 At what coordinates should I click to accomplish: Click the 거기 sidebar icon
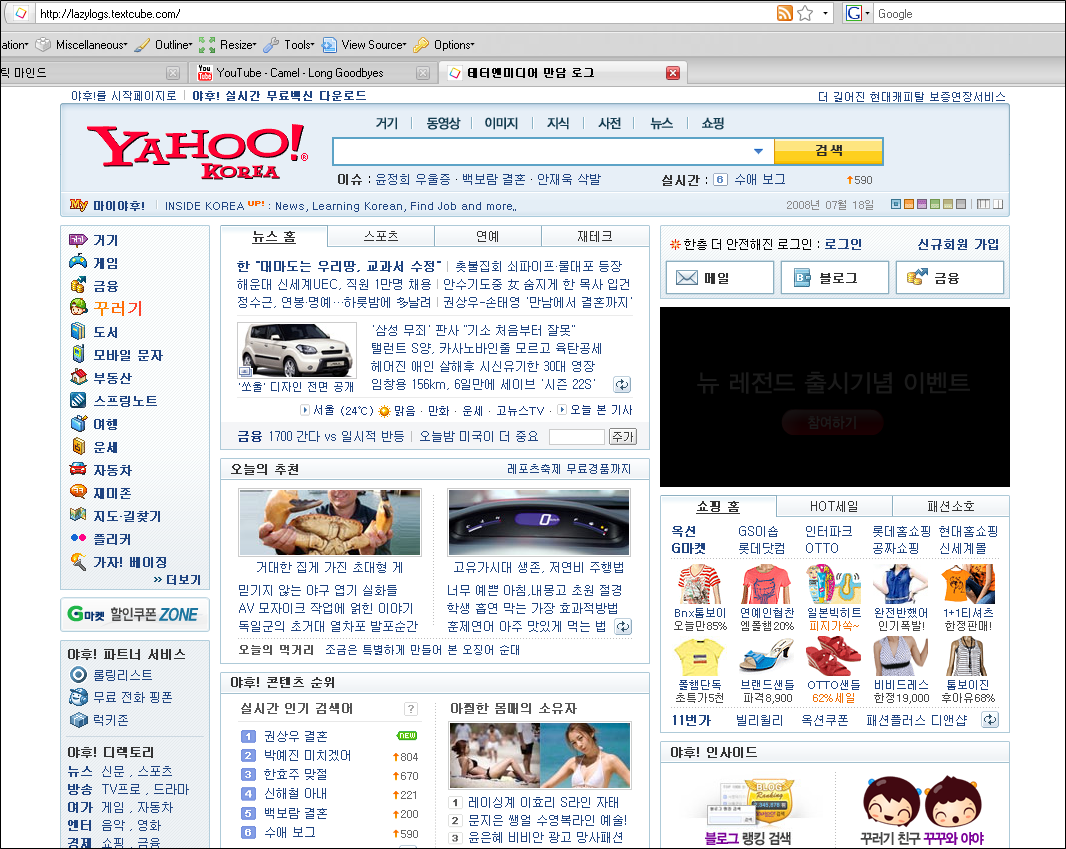(x=78, y=239)
